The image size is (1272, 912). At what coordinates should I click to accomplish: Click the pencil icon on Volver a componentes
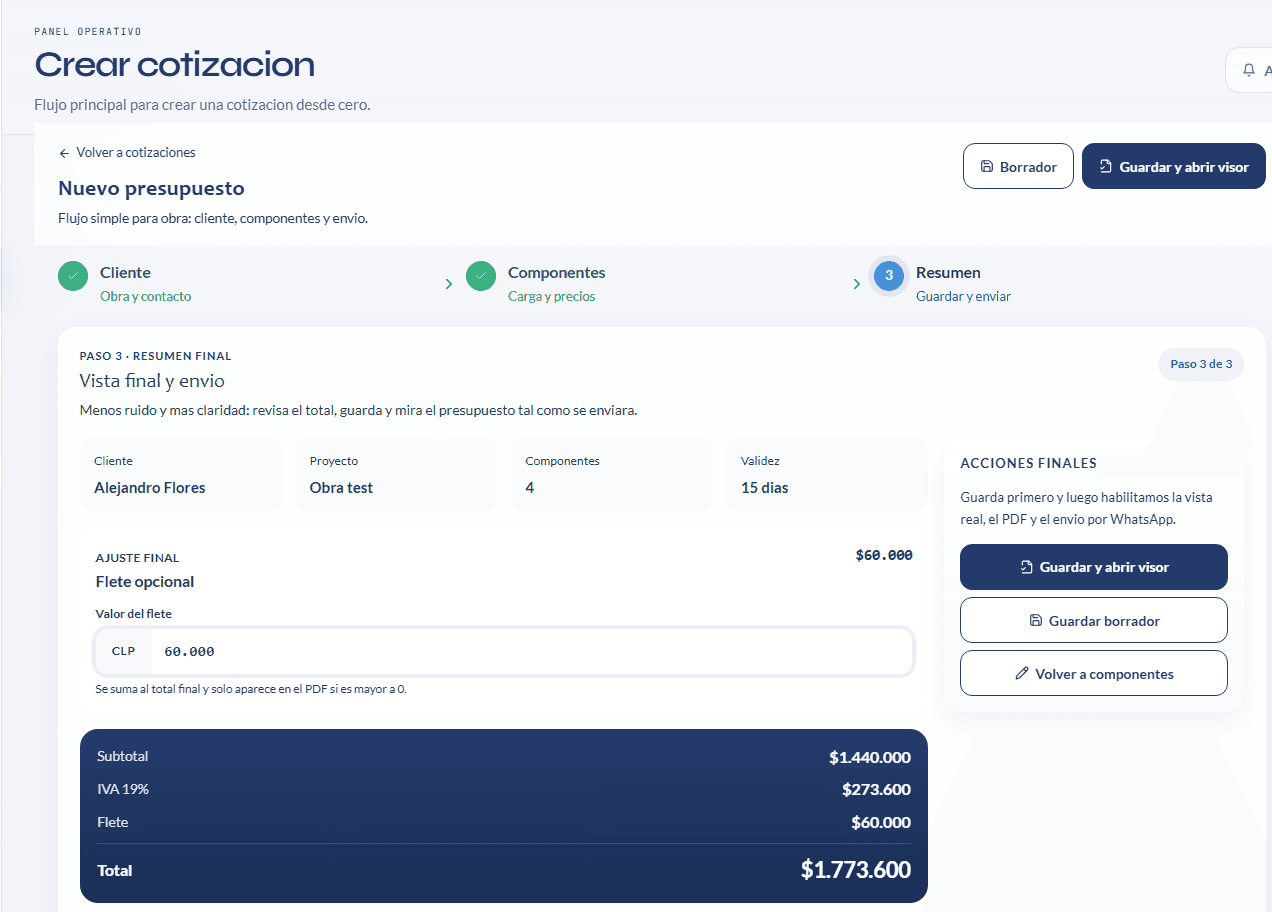coord(1021,674)
